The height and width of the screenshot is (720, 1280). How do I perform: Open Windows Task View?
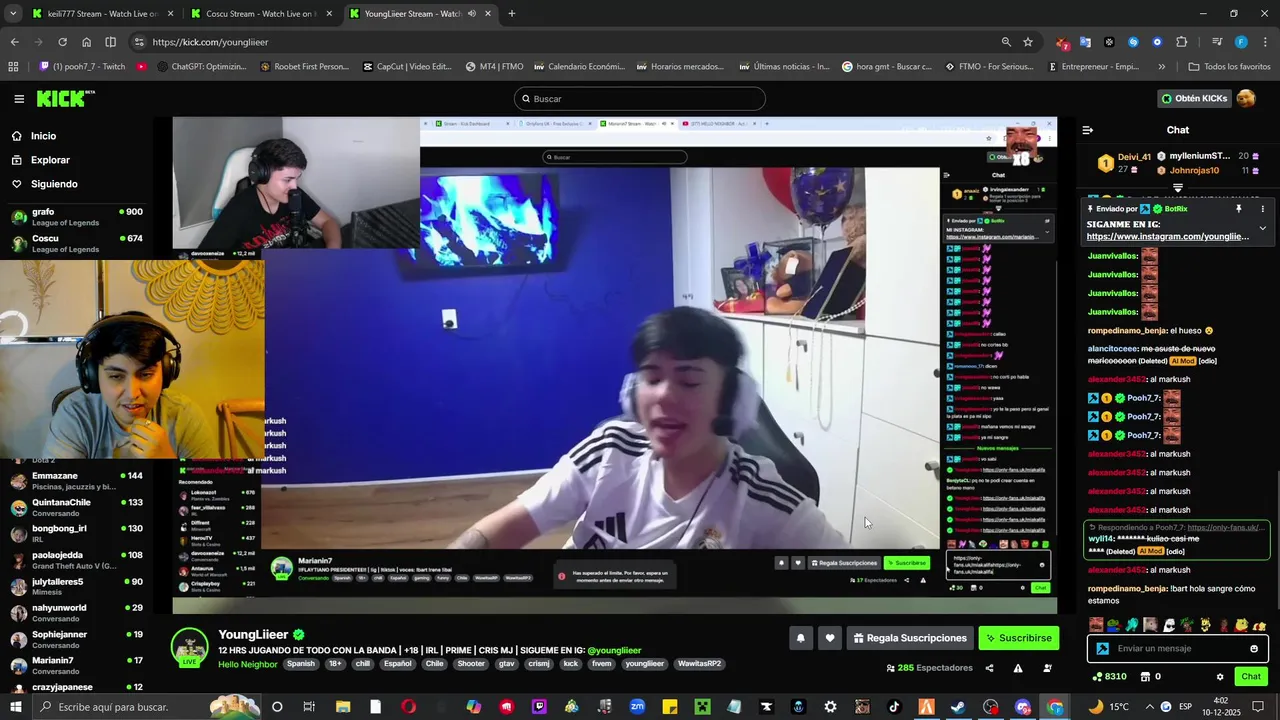[x=309, y=707]
